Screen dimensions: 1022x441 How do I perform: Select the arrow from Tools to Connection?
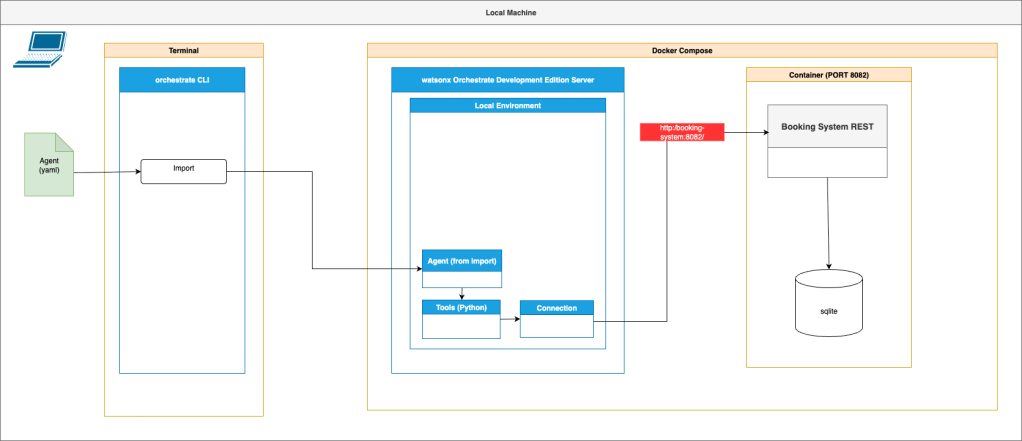click(510, 319)
